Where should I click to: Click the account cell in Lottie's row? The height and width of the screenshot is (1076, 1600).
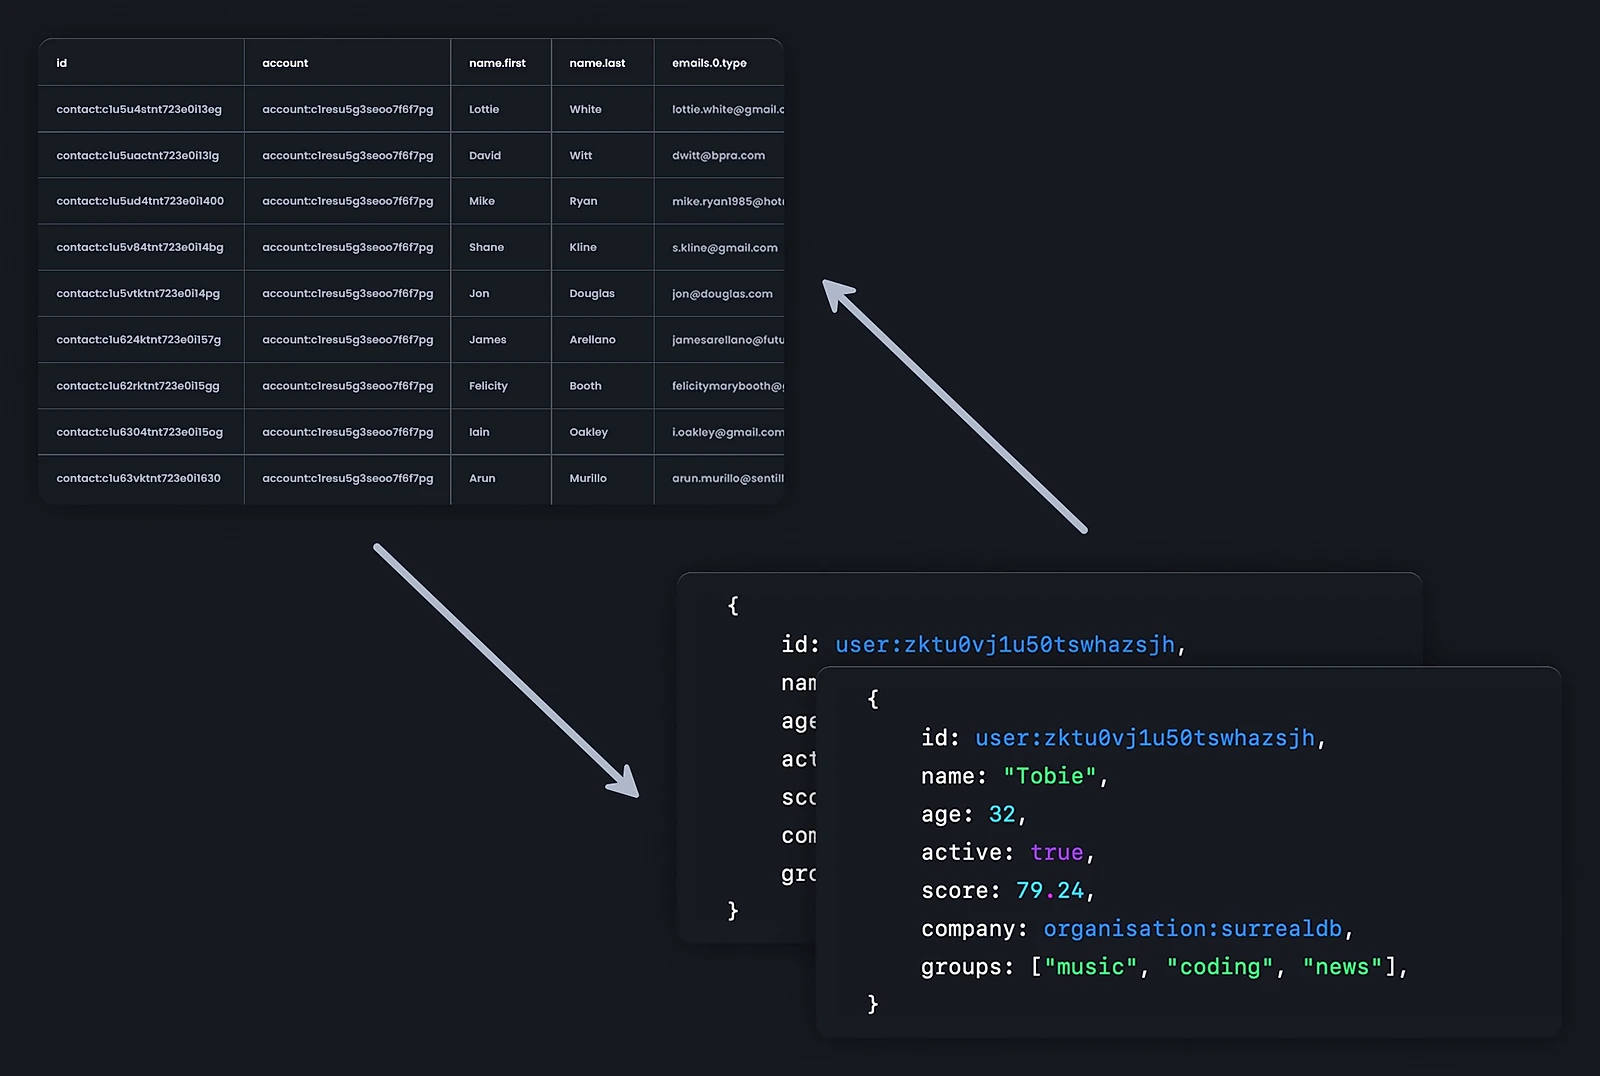pyautogui.click(x=348, y=109)
